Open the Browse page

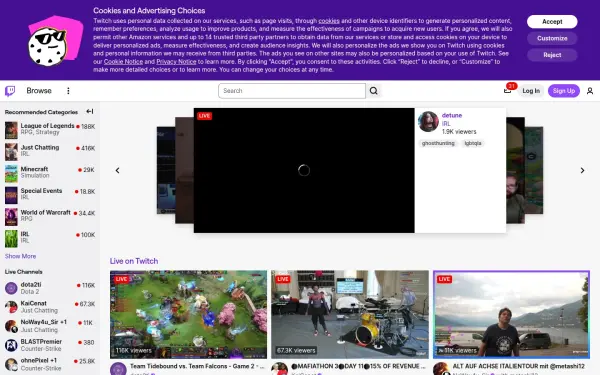point(39,91)
